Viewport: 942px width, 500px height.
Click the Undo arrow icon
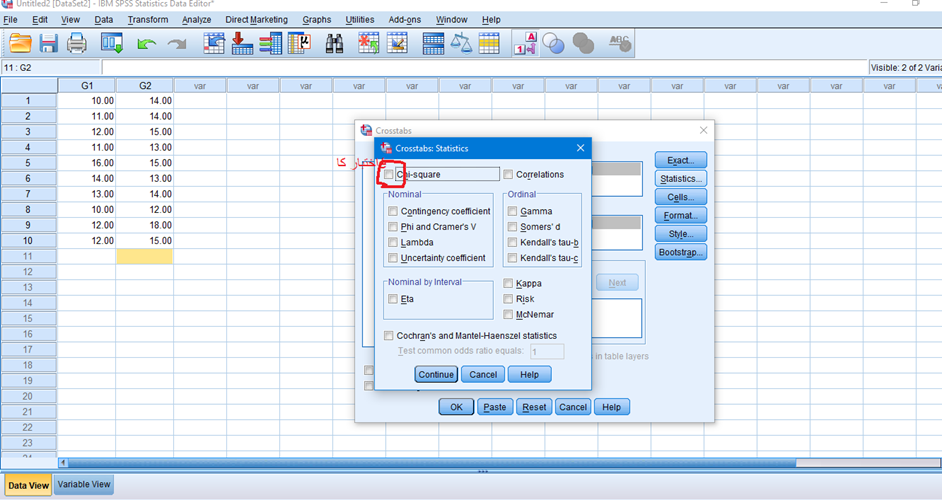147,44
